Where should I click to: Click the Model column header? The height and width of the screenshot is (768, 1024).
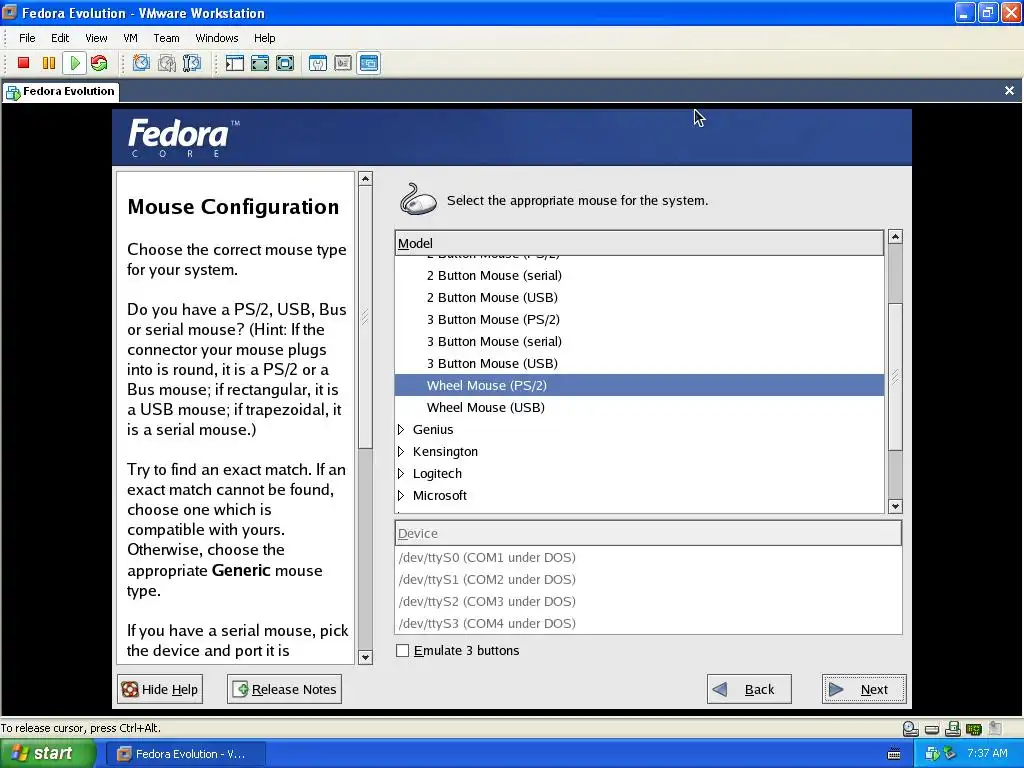pyautogui.click(x=639, y=243)
